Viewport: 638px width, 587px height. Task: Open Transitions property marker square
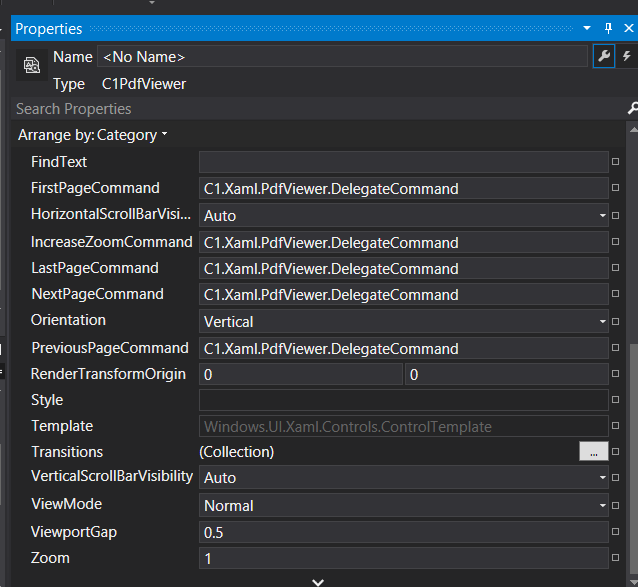pos(615,452)
